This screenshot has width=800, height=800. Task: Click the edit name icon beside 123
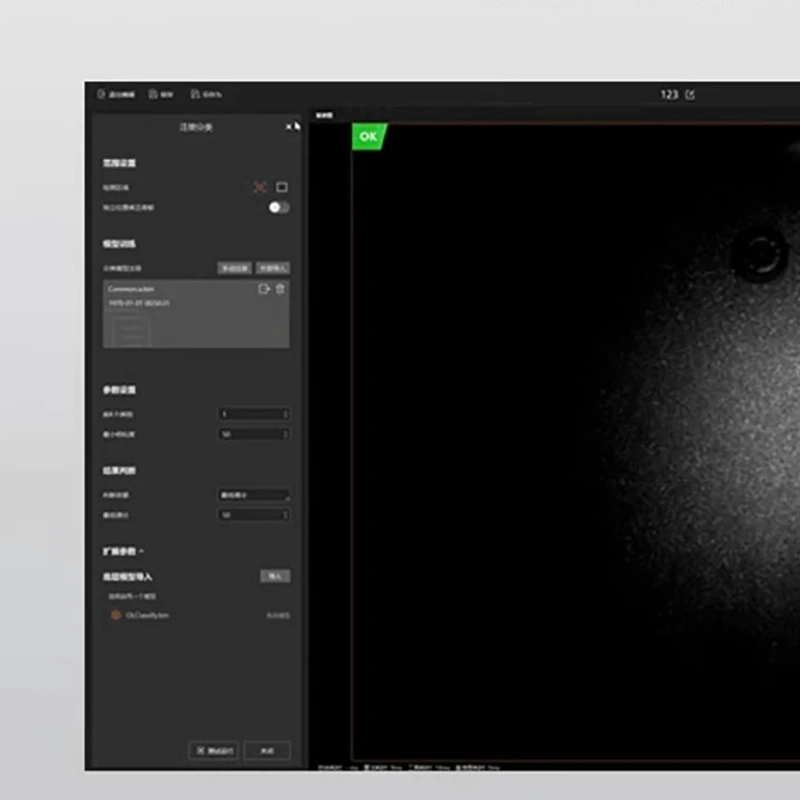point(690,95)
